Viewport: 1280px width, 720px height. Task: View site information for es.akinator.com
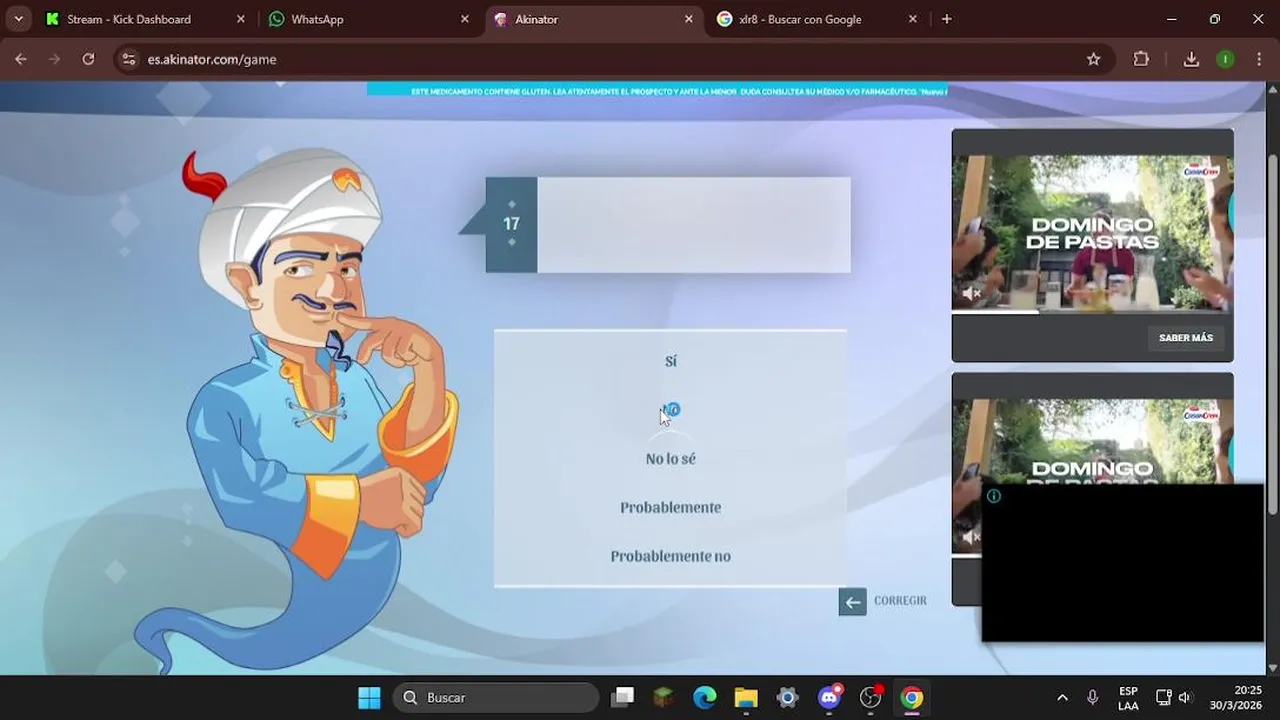click(128, 59)
